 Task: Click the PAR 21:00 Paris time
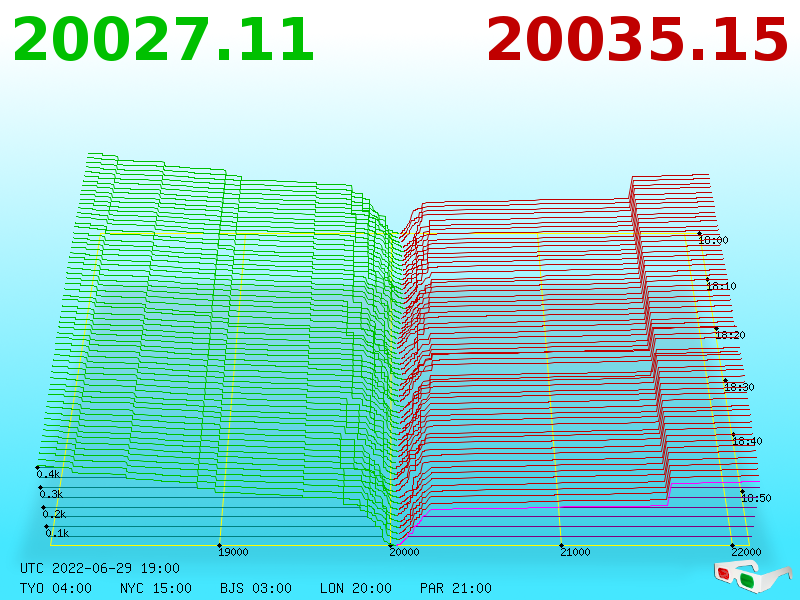click(x=456, y=588)
